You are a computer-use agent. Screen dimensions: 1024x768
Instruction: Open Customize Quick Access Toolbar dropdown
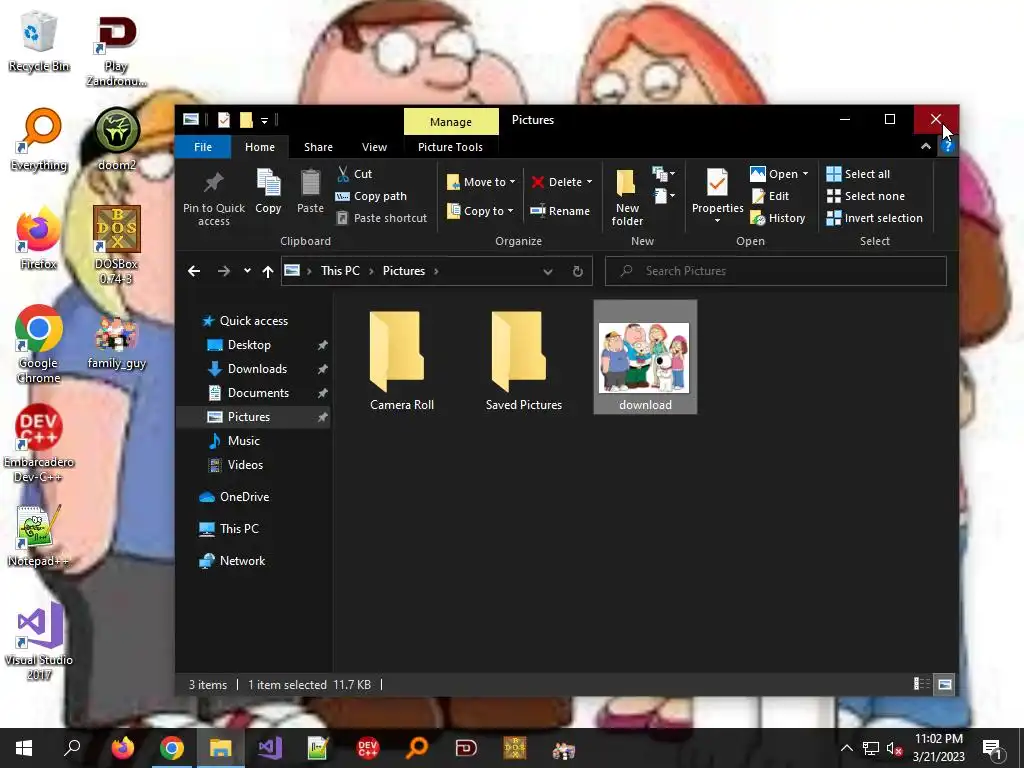pos(264,120)
